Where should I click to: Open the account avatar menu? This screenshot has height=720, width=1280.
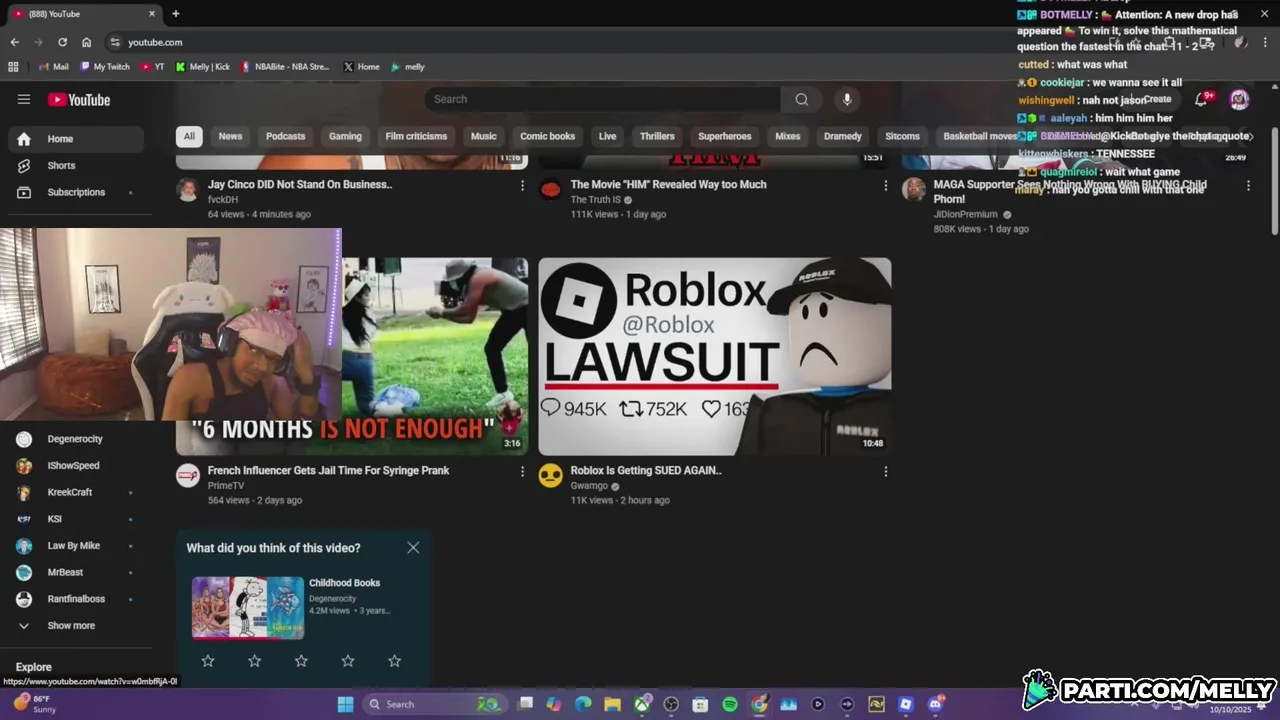[x=1239, y=99]
